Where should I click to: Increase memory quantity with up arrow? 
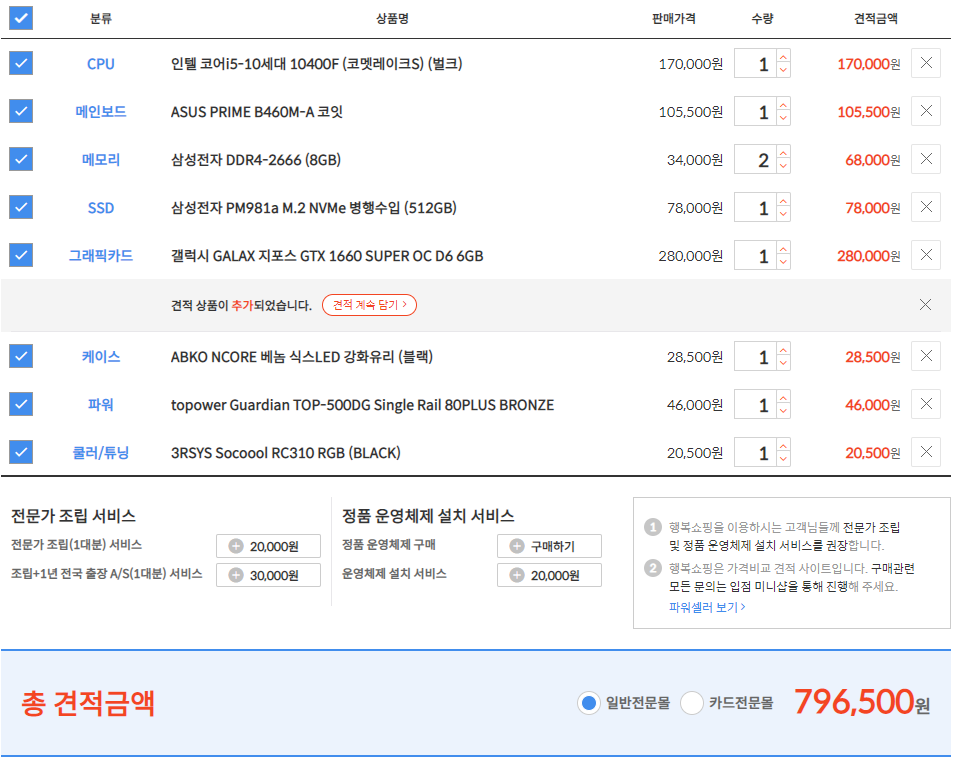(x=783, y=153)
